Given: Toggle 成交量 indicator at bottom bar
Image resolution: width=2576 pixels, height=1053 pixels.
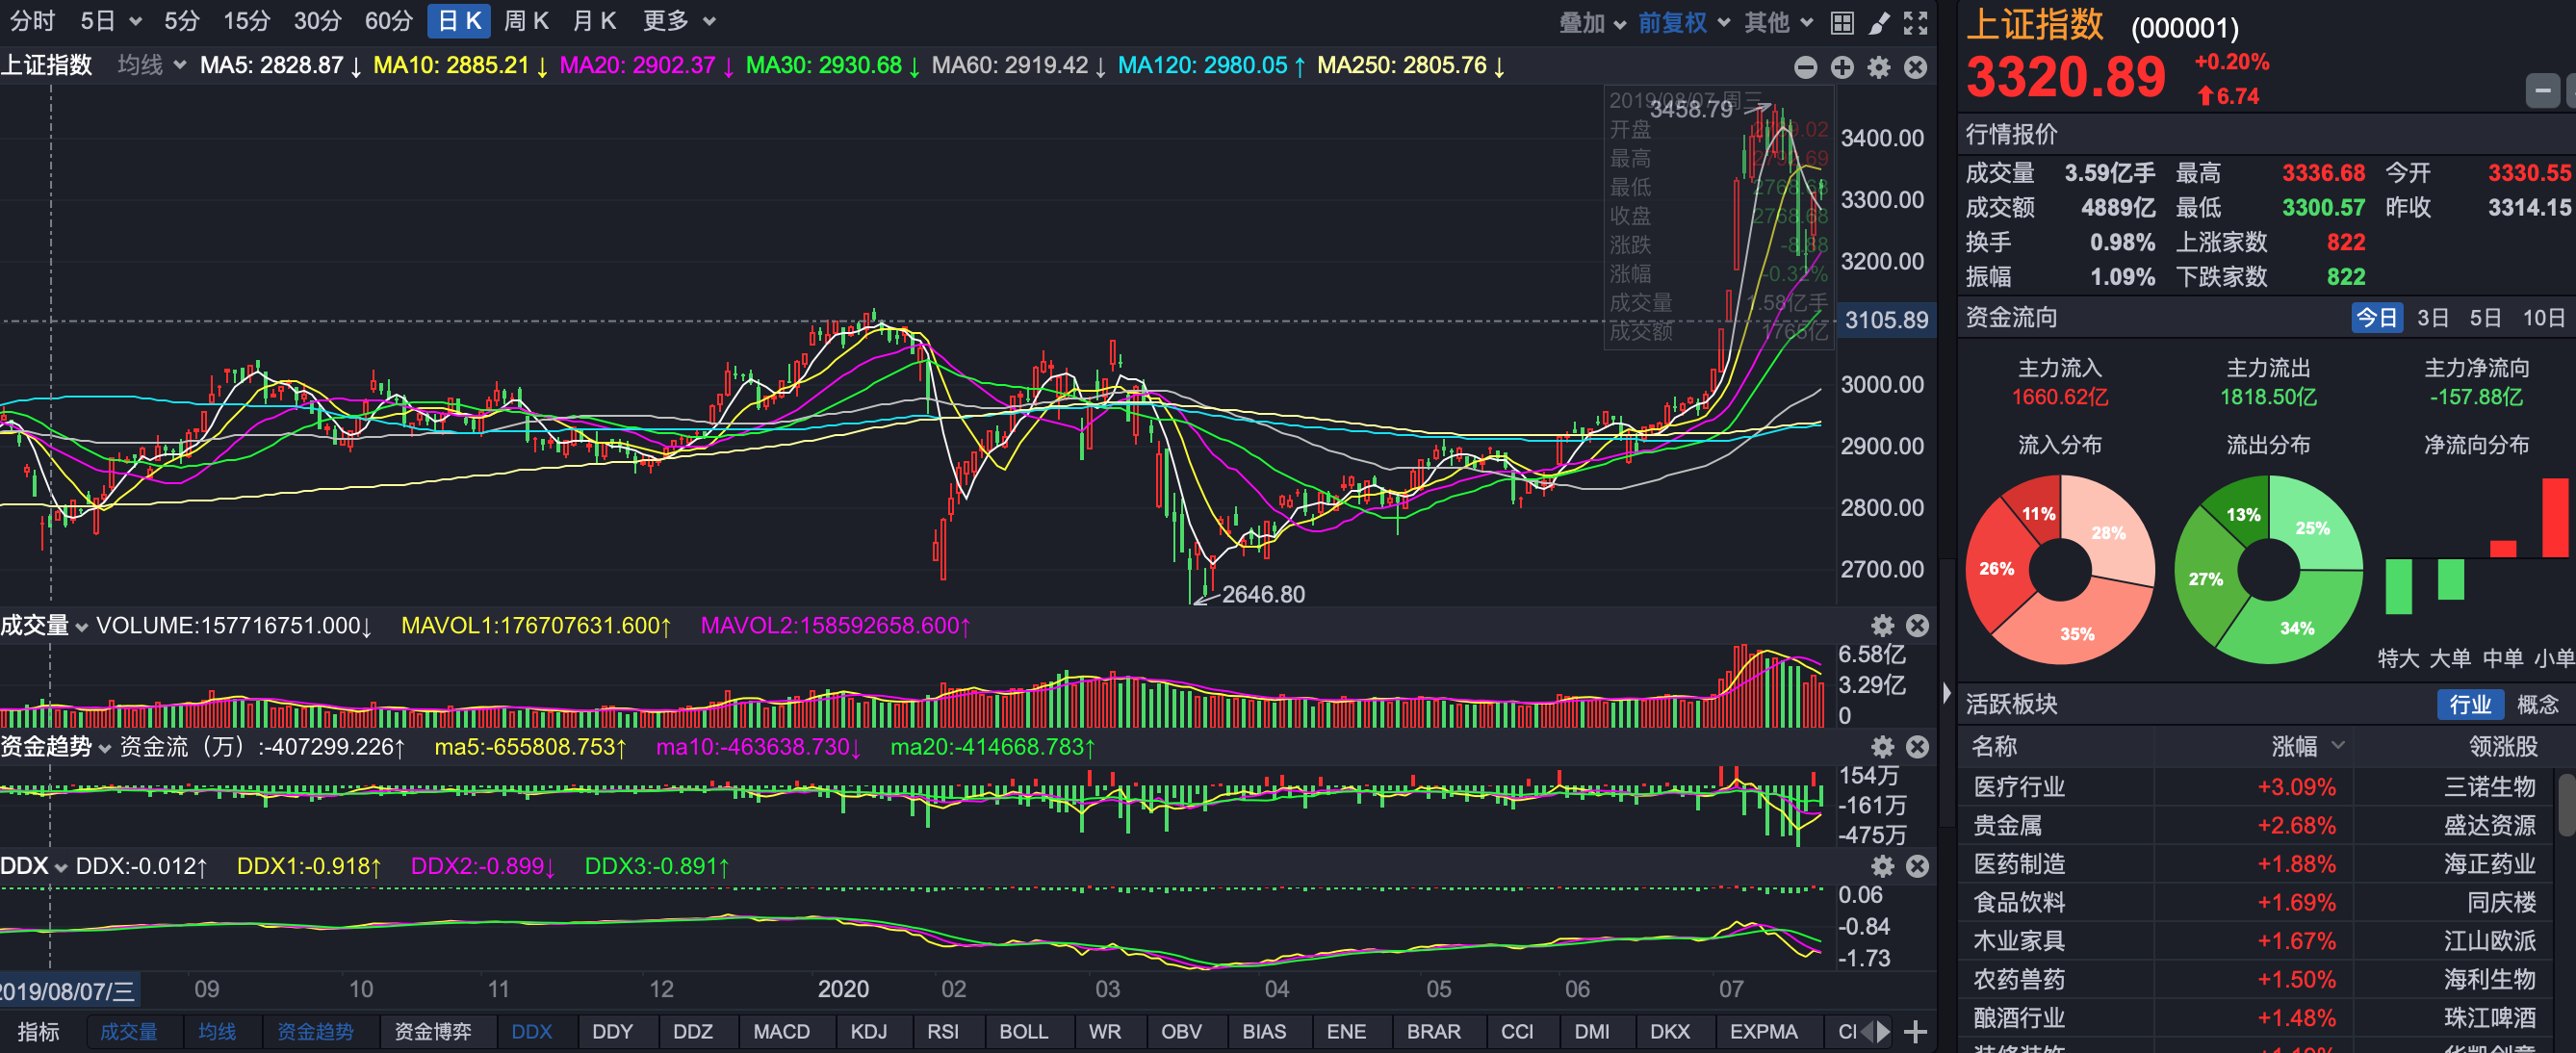Looking at the screenshot, I should coord(129,1032).
